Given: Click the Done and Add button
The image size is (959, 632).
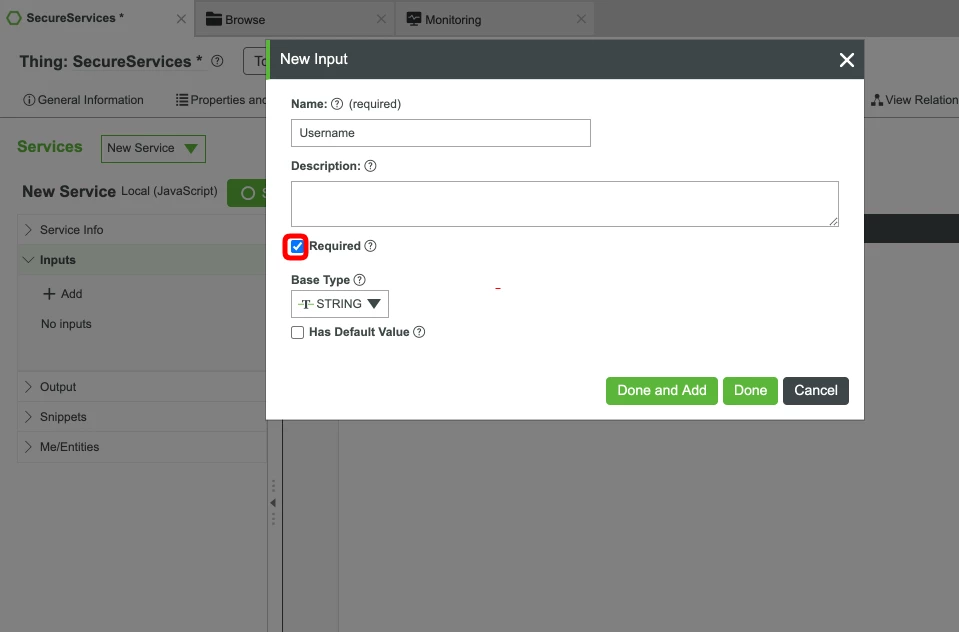Looking at the screenshot, I should pos(661,391).
